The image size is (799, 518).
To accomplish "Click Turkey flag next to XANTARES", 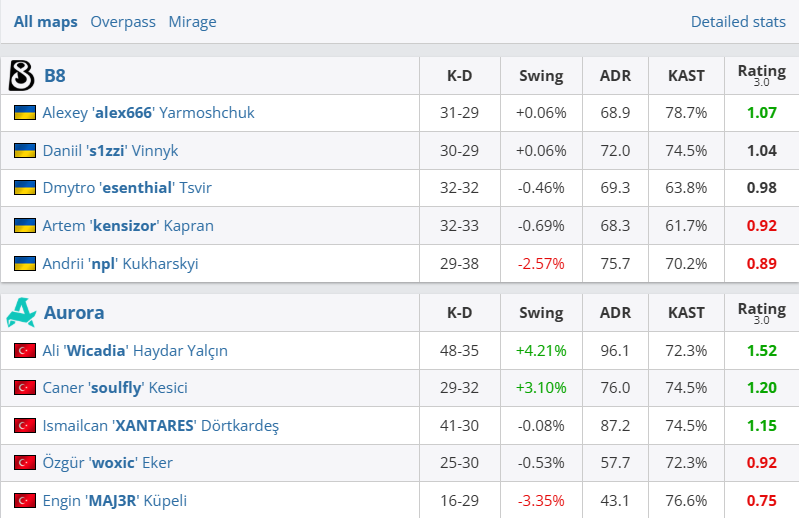I will [25, 426].
